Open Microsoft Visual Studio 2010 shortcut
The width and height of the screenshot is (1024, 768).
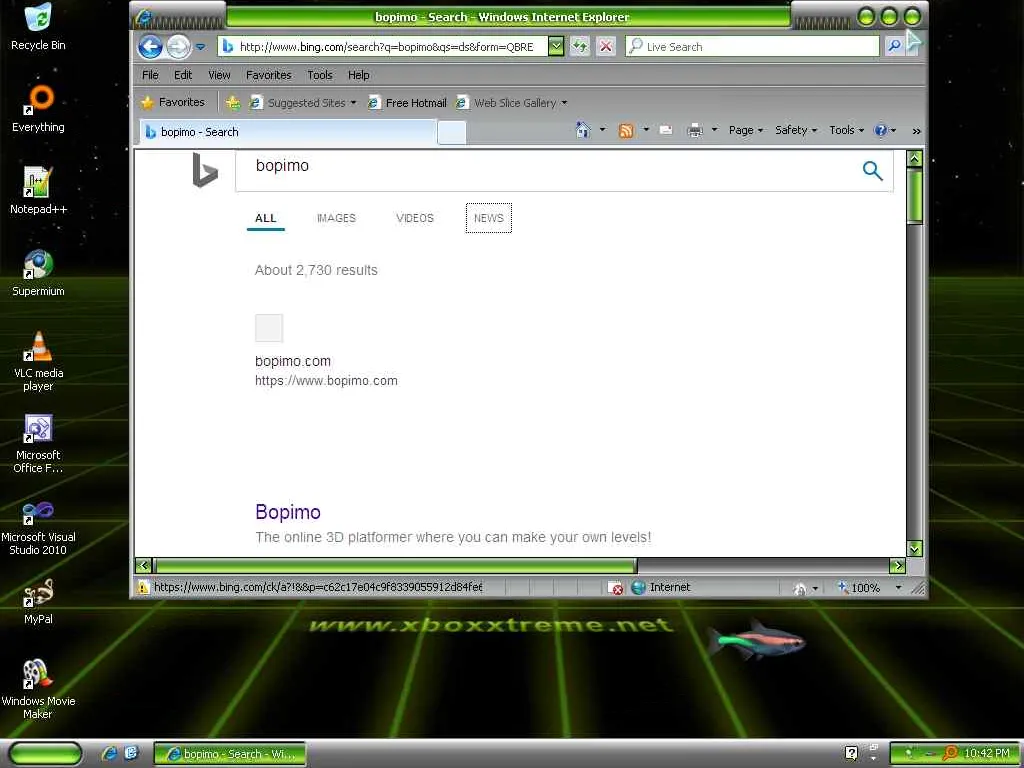point(39,526)
